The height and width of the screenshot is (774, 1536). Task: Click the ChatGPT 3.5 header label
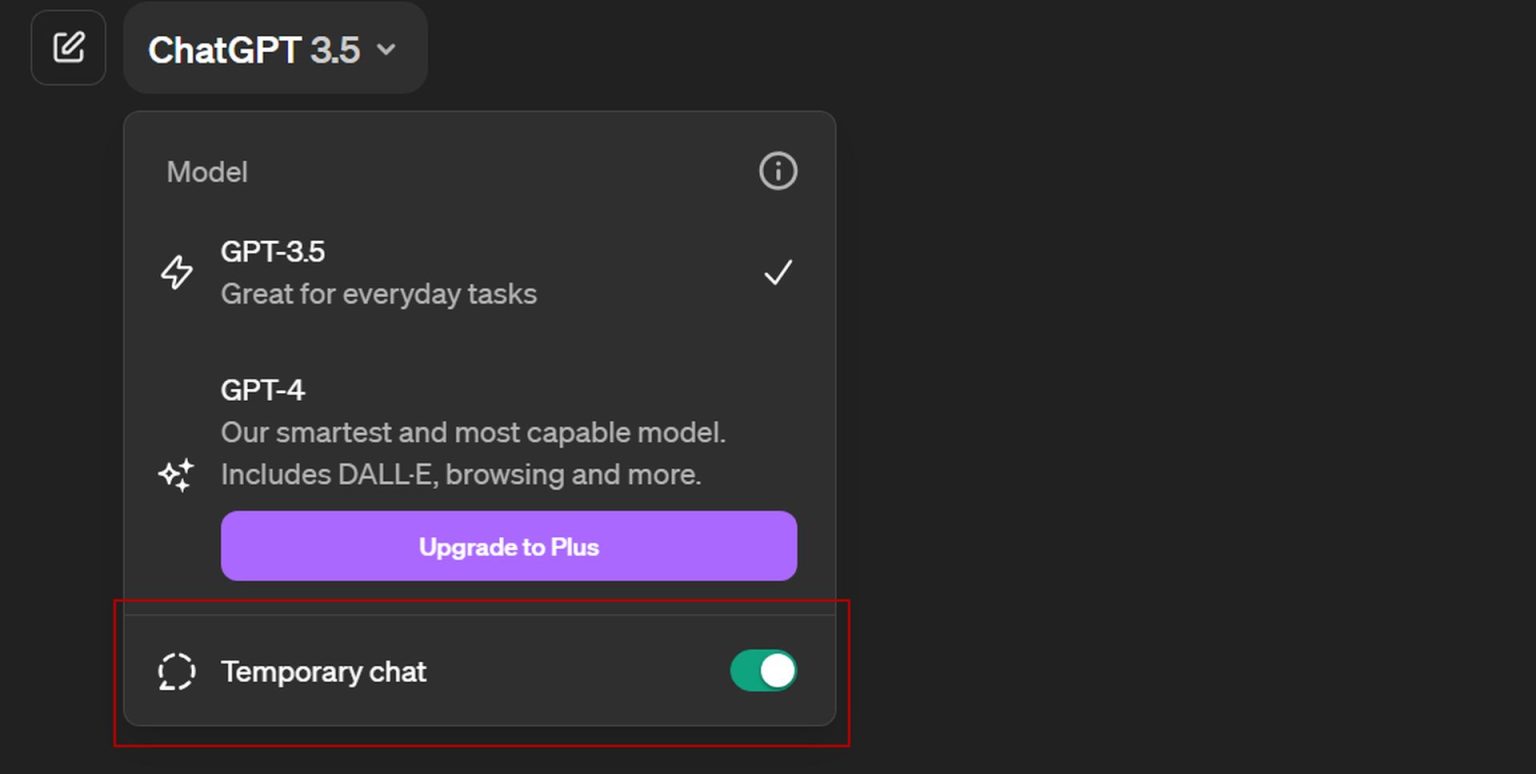click(x=253, y=49)
